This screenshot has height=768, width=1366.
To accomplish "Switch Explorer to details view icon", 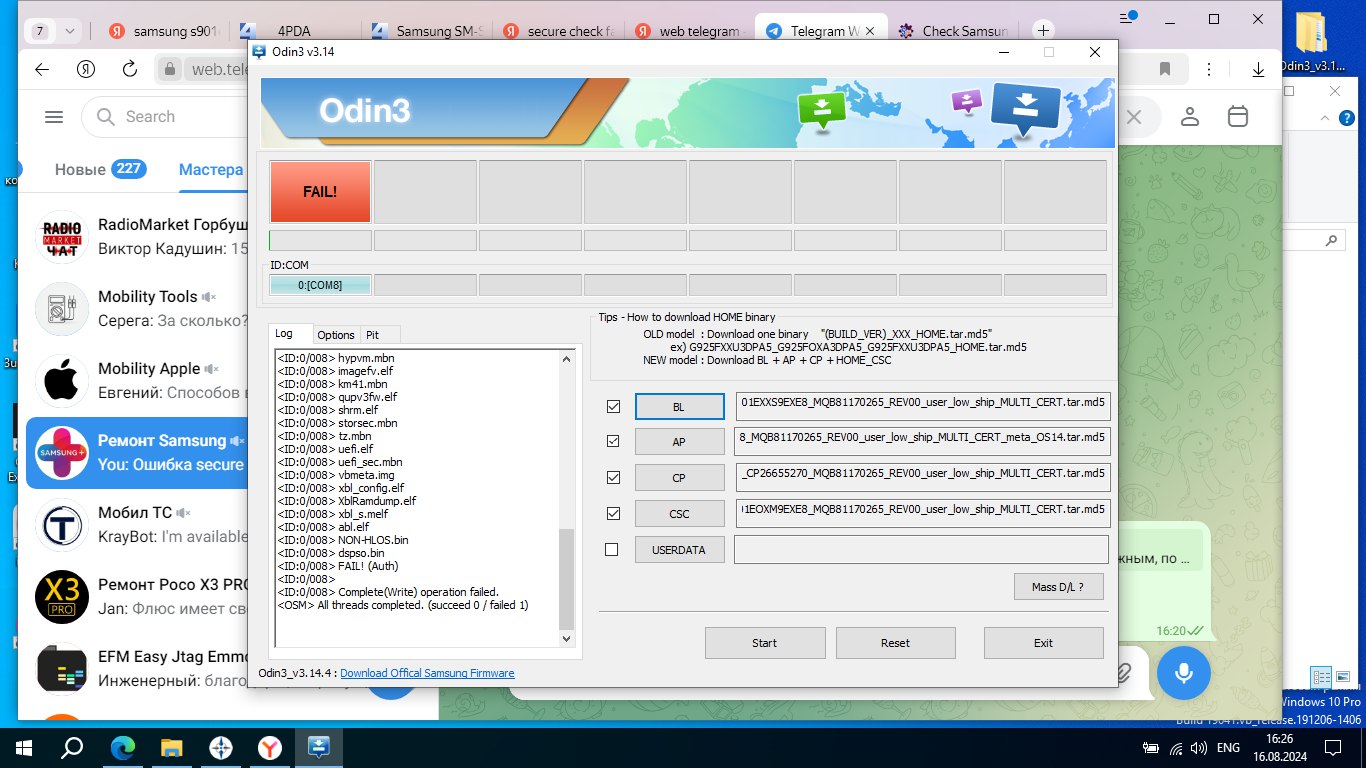I will (1320, 677).
